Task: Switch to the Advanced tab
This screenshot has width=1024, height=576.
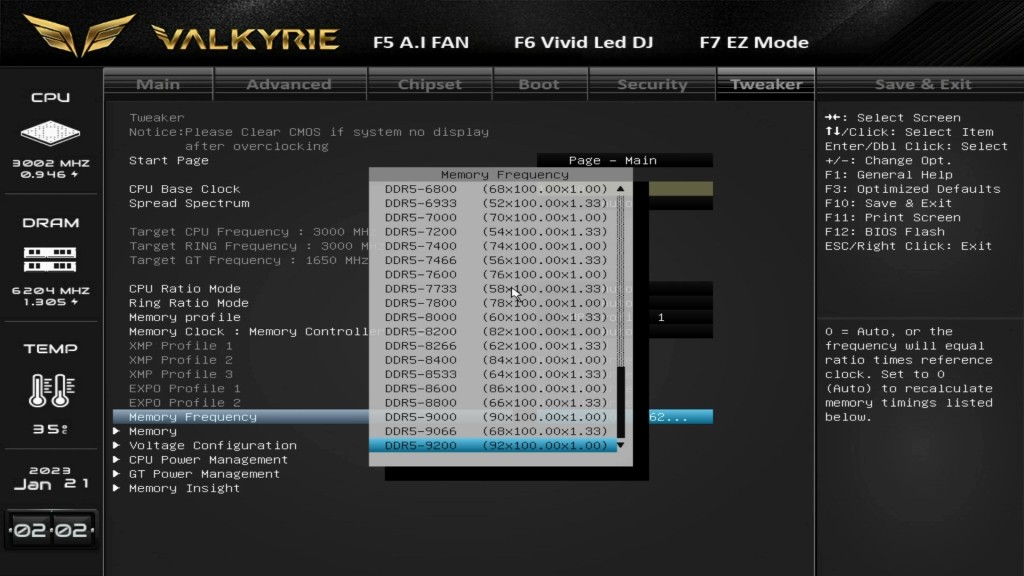Action: 288,84
